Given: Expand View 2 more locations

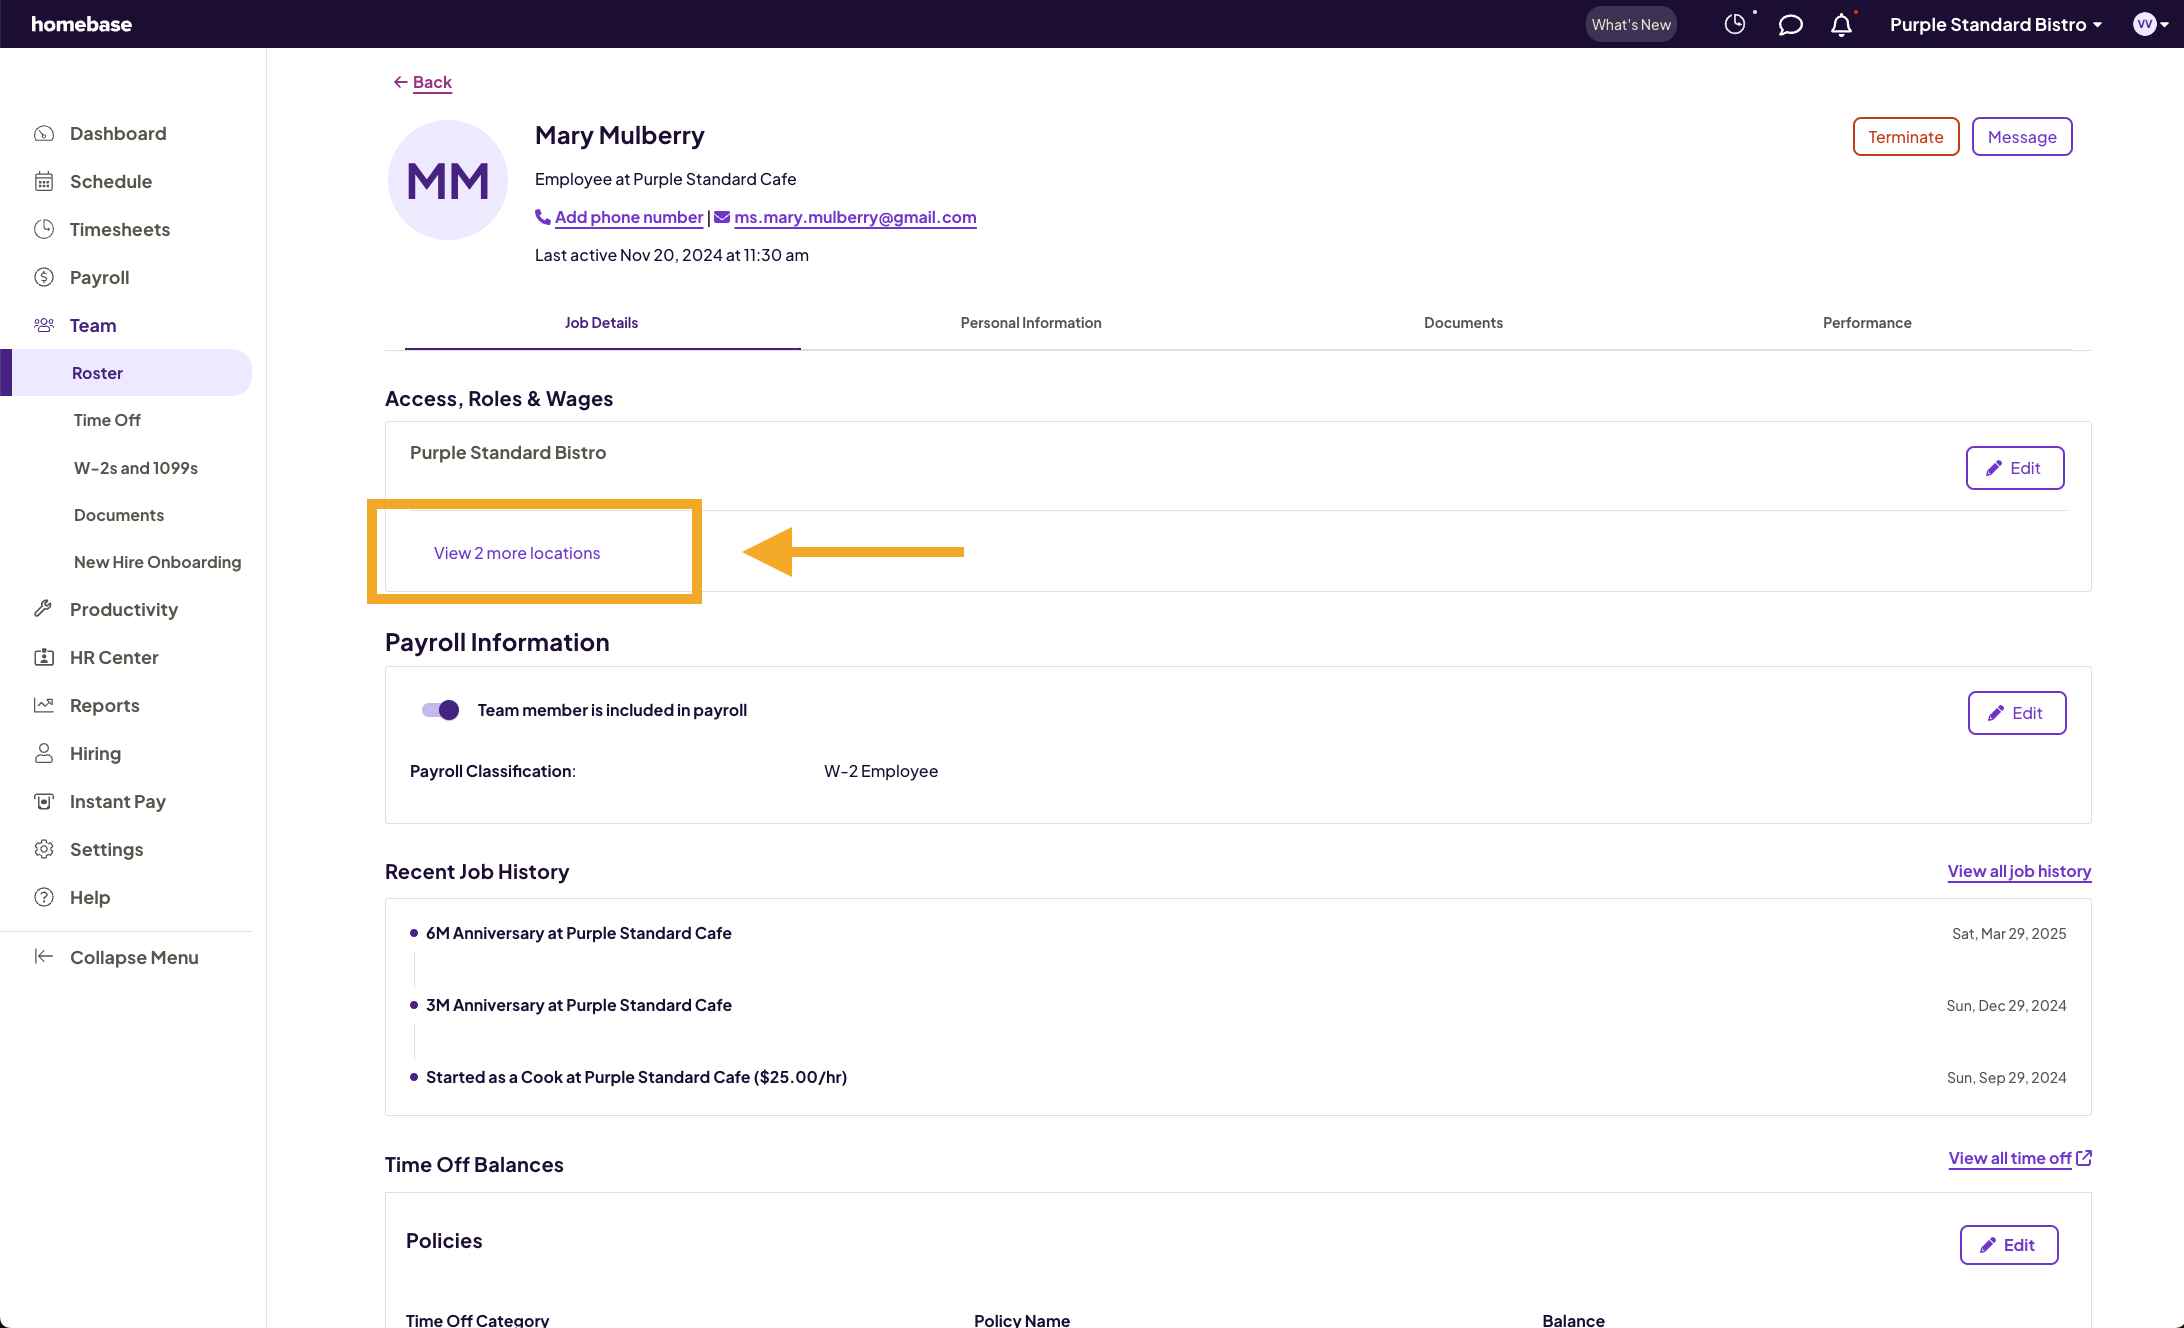Looking at the screenshot, I should click(x=517, y=553).
